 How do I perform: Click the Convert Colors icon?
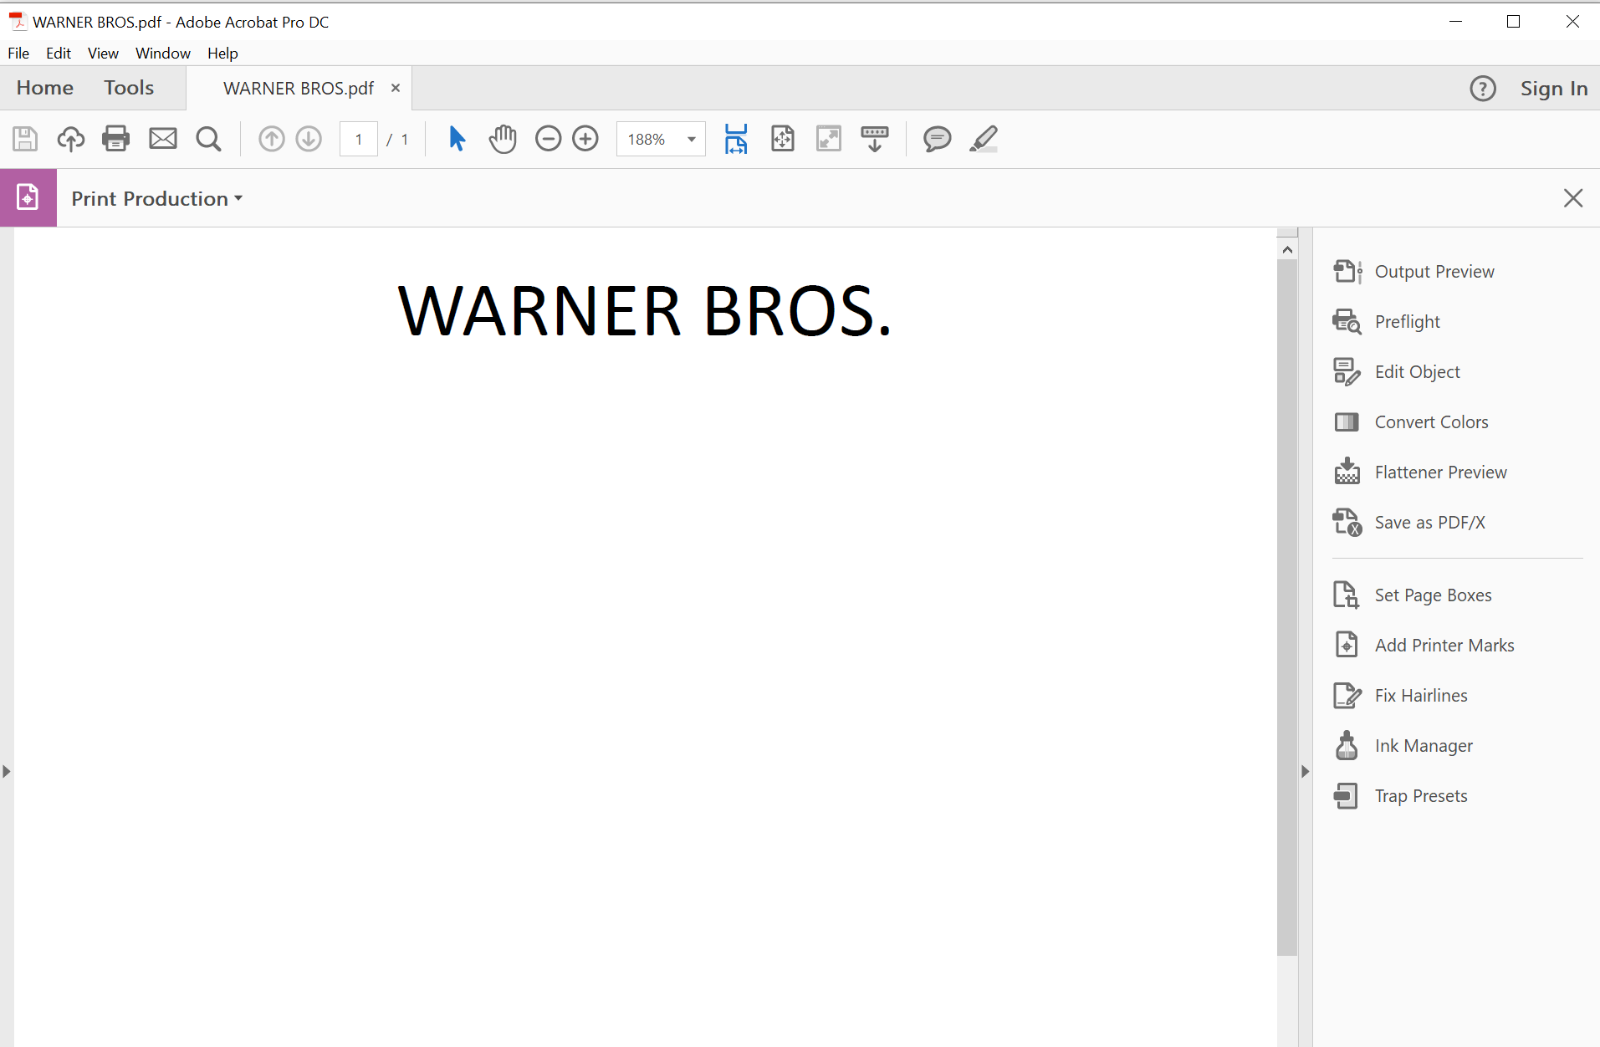[1347, 422]
